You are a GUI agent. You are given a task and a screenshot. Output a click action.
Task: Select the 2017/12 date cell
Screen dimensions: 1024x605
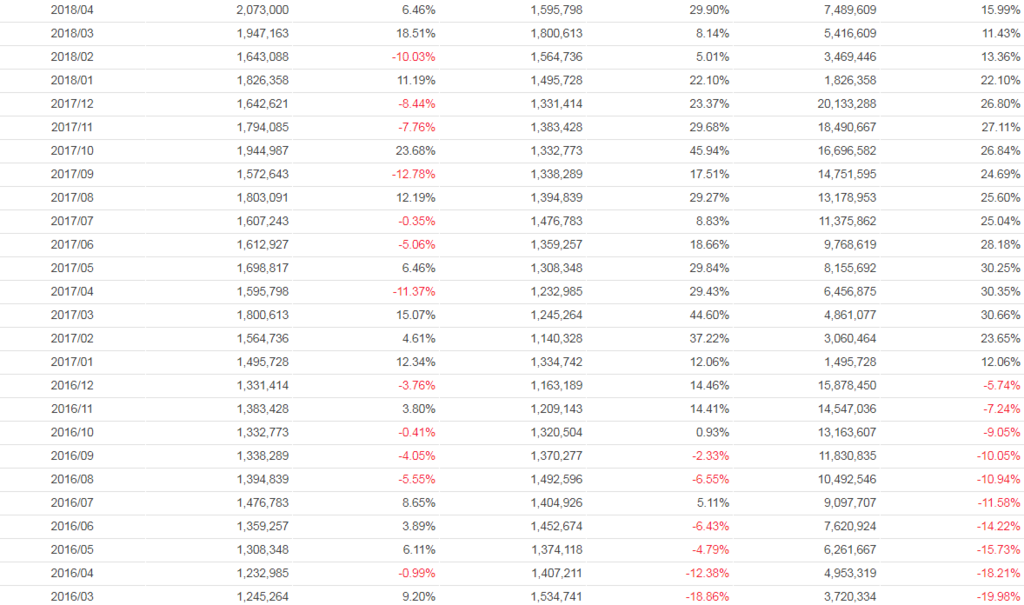pyautogui.click(x=70, y=103)
